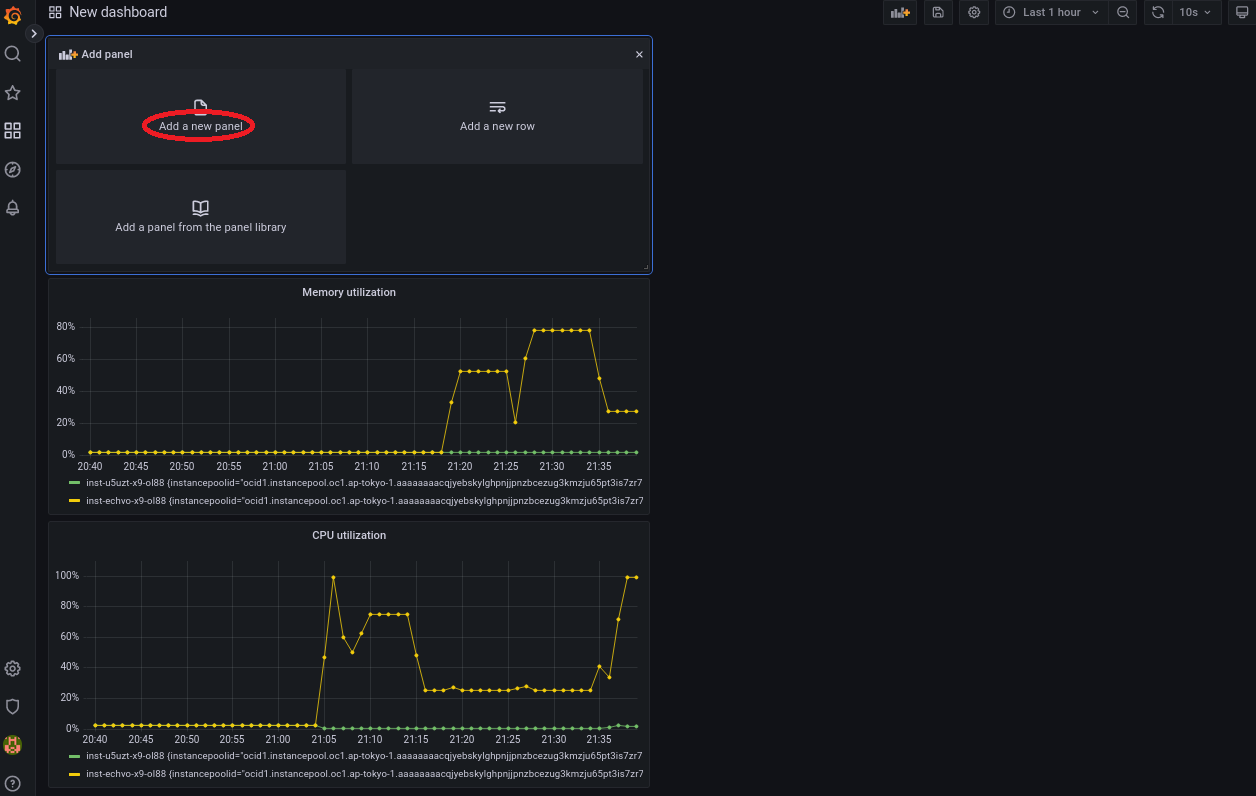The height and width of the screenshot is (796, 1256).
Task: Expand the sidebar with the chevron arrow
Action: pos(34,34)
